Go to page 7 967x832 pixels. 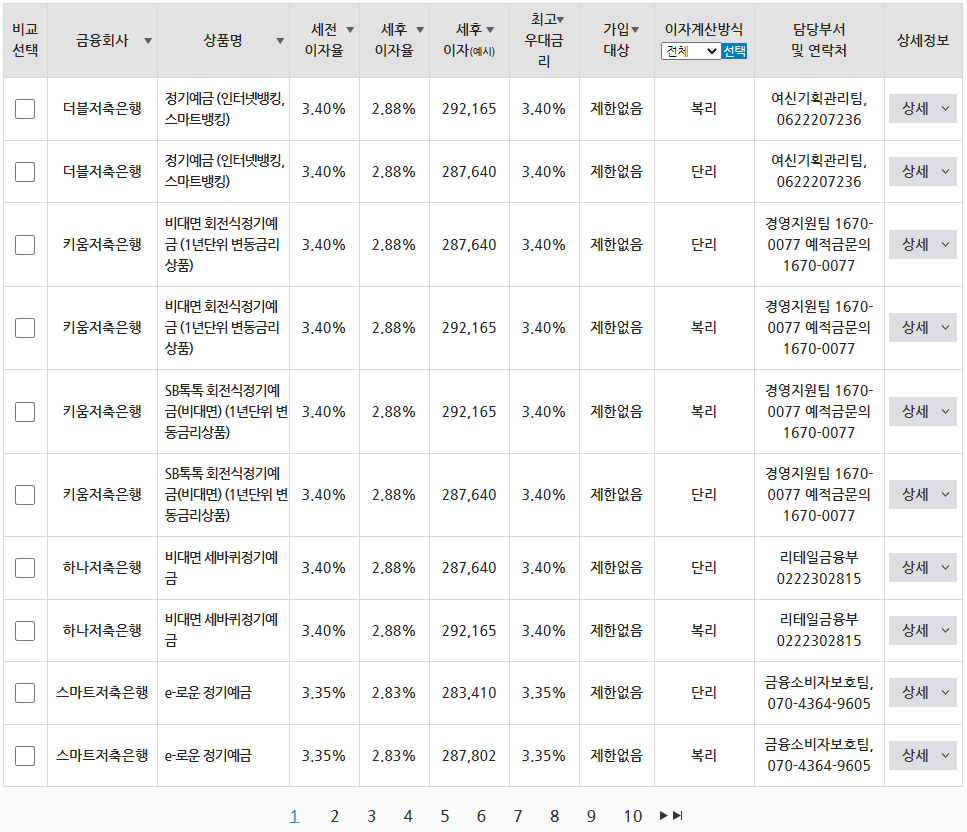click(518, 816)
